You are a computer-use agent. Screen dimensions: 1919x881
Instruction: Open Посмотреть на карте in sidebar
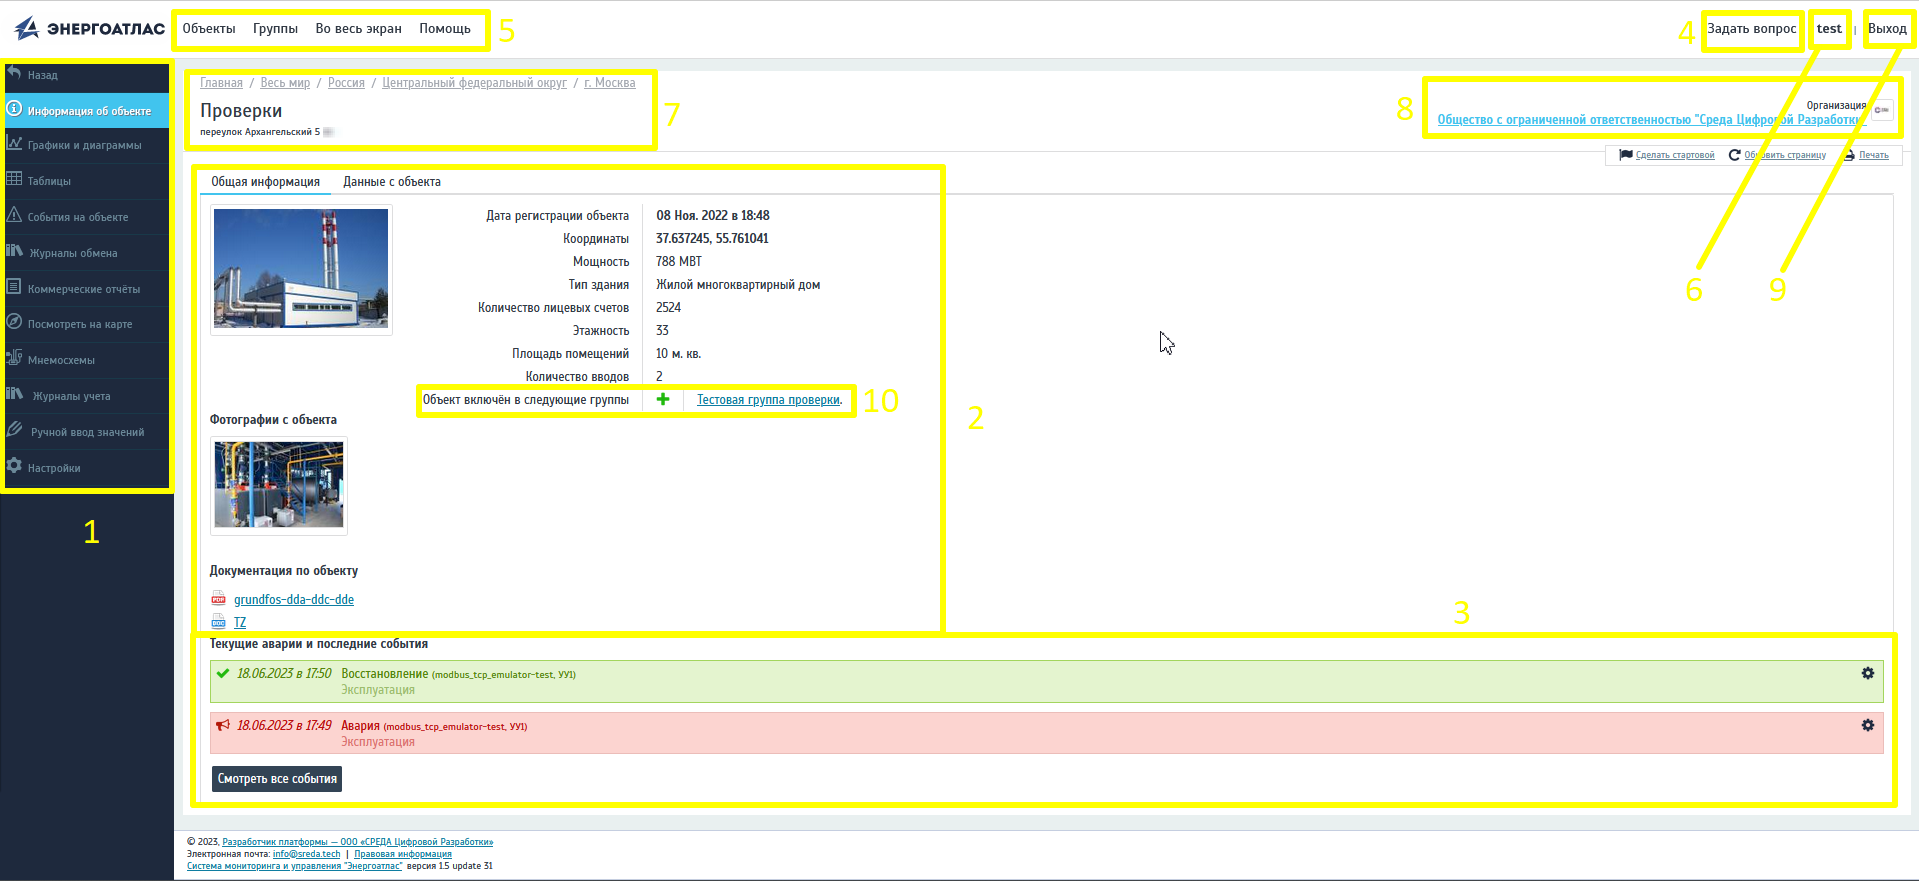click(80, 325)
